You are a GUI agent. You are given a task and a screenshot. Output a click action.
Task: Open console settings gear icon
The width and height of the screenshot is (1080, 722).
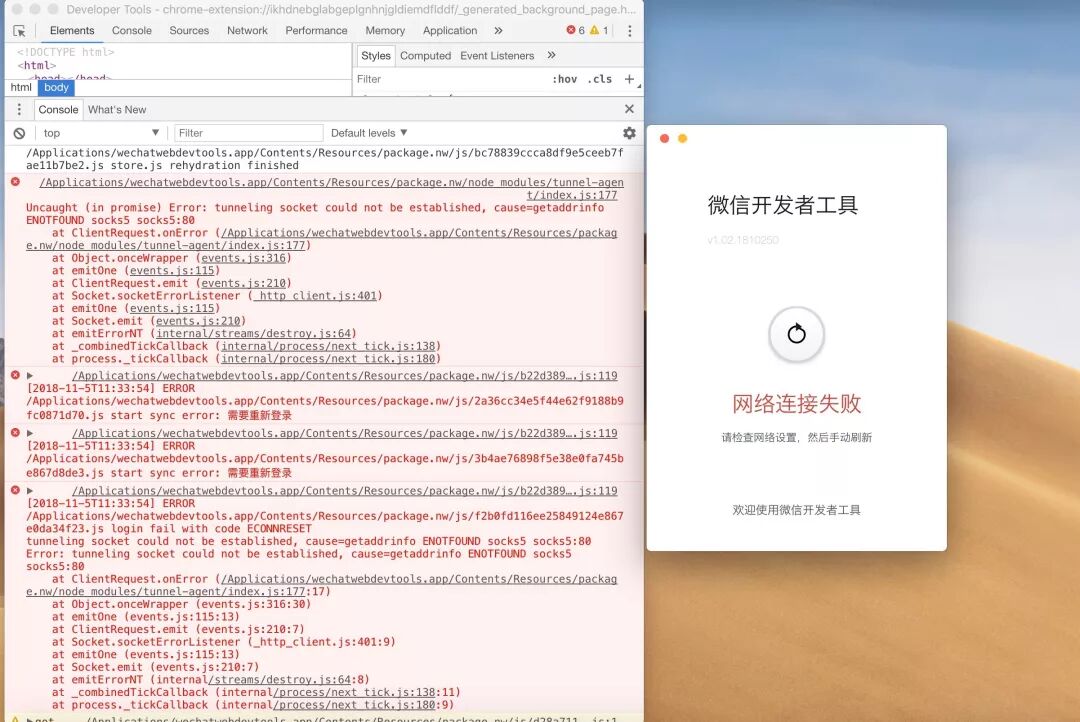[x=630, y=133]
